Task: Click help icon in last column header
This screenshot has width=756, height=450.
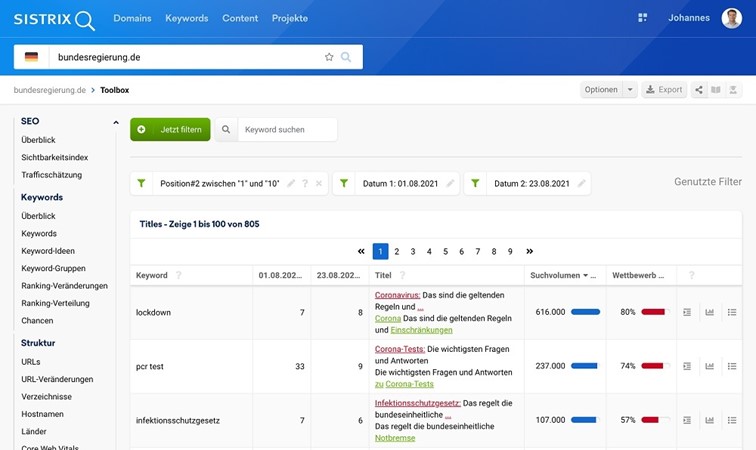Action: (x=691, y=275)
